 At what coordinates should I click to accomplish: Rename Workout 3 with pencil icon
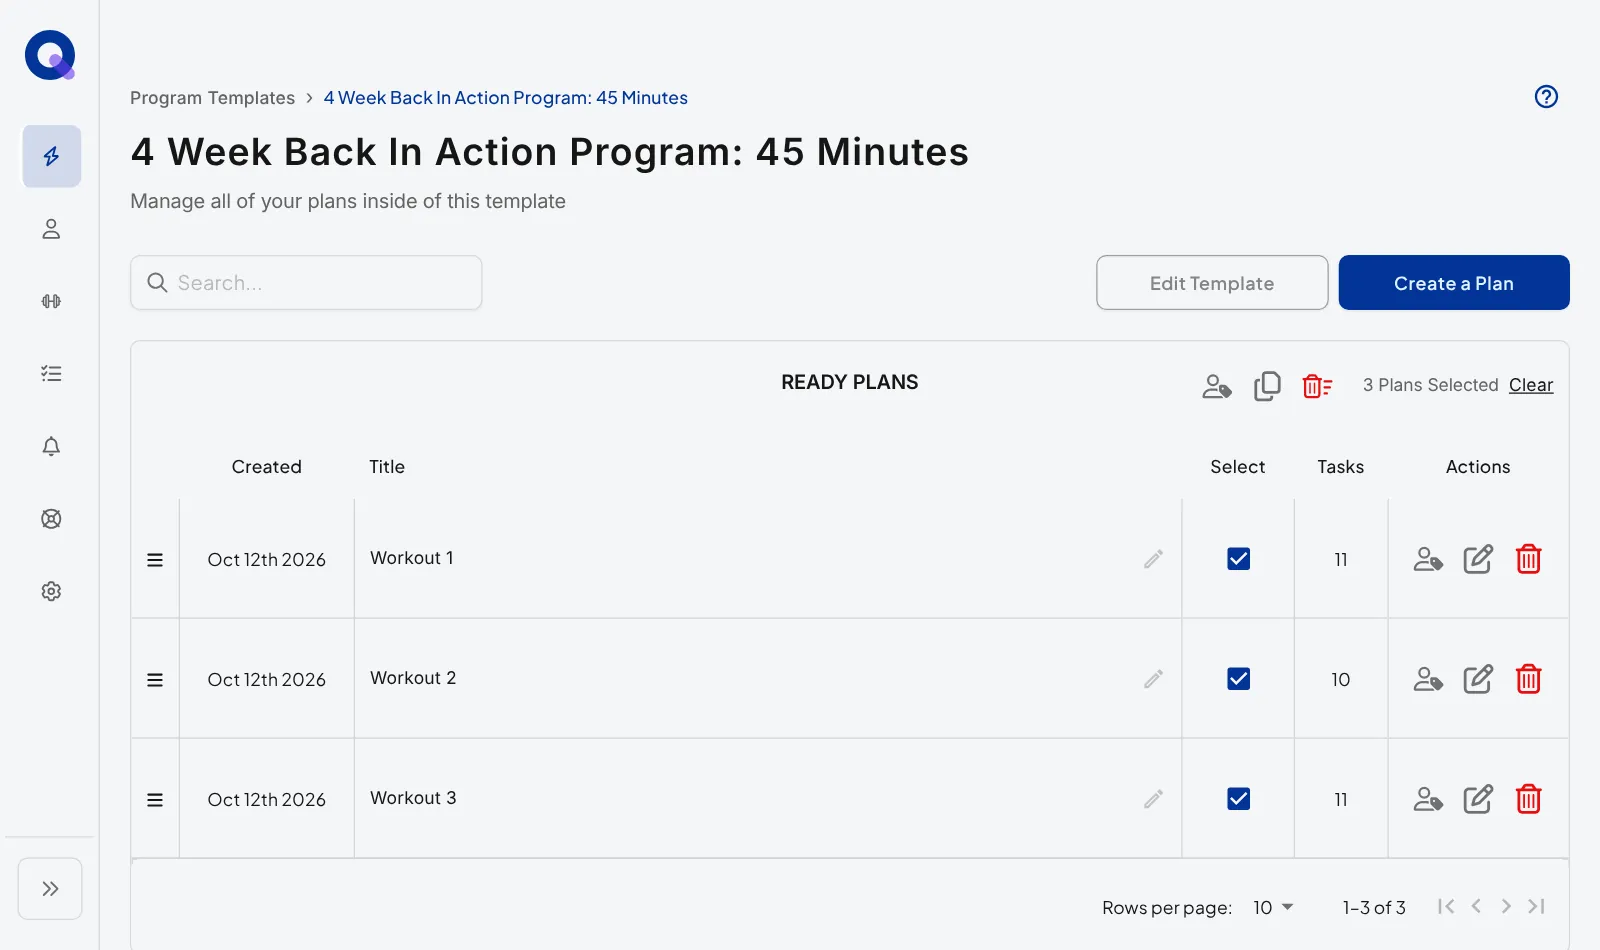pyautogui.click(x=1153, y=799)
